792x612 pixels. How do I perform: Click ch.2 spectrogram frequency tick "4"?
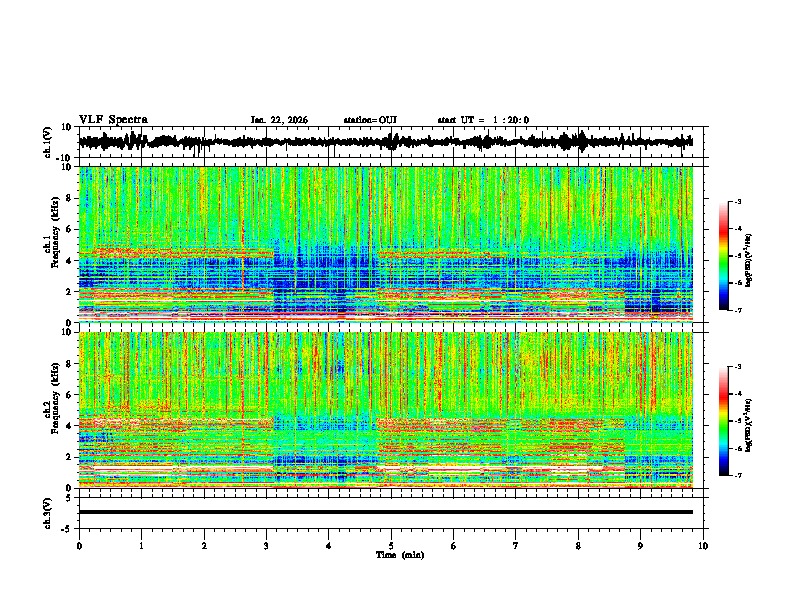[x=69, y=426]
